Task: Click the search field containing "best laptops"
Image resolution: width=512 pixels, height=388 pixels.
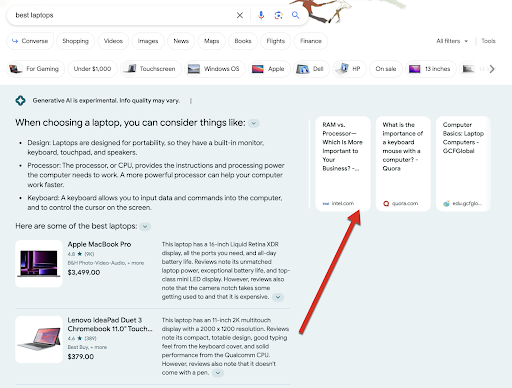Action: point(123,15)
